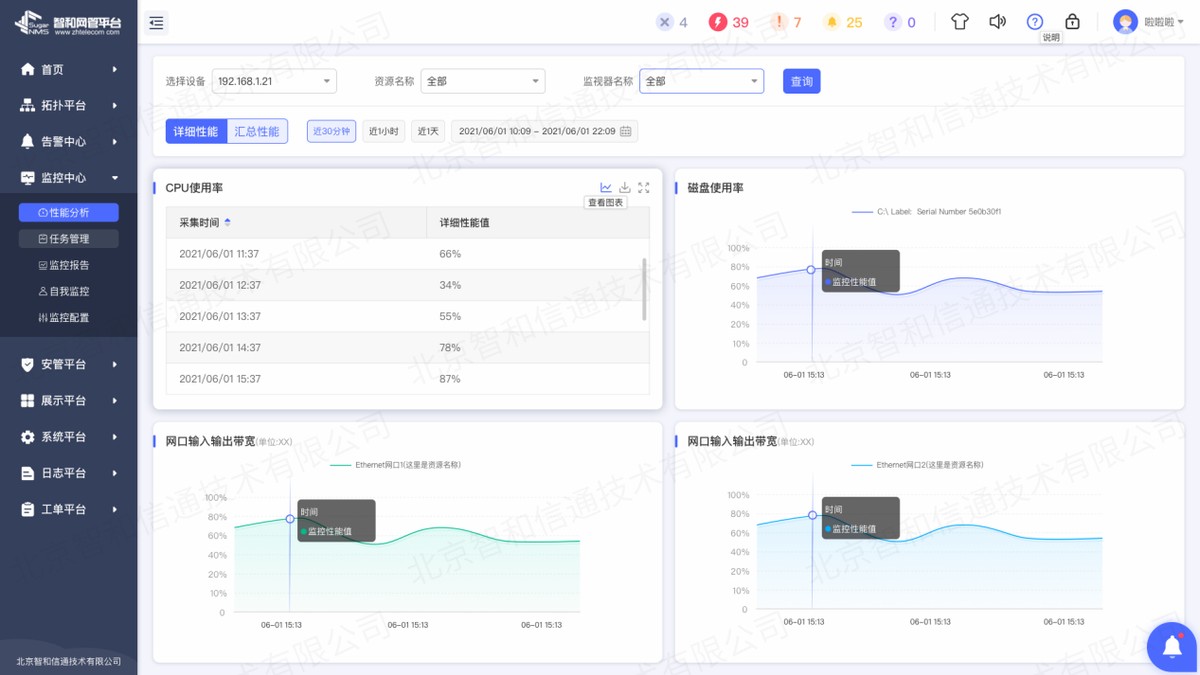Click the 查询 search button
Screen dimensions: 1200x675
point(801,81)
